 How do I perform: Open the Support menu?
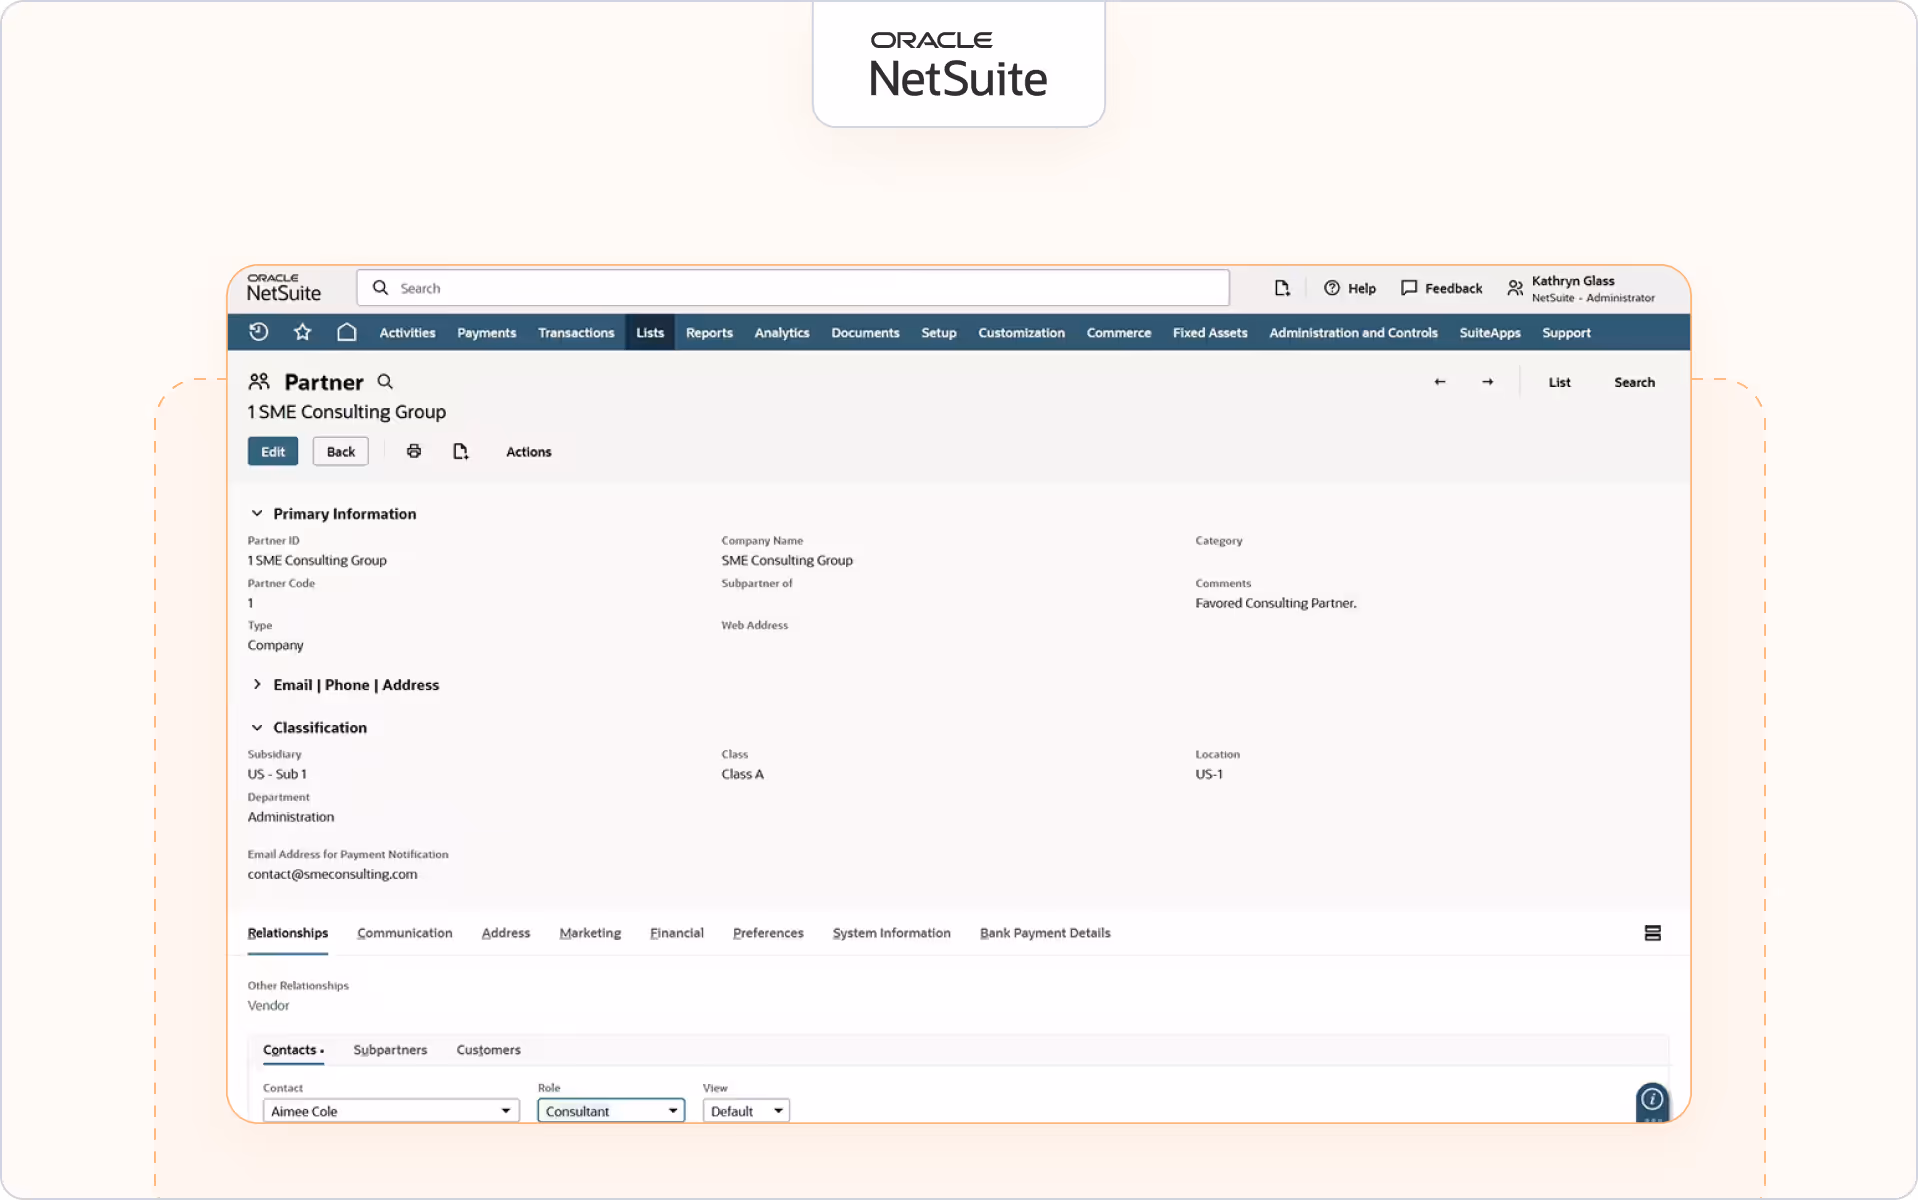pos(1566,333)
